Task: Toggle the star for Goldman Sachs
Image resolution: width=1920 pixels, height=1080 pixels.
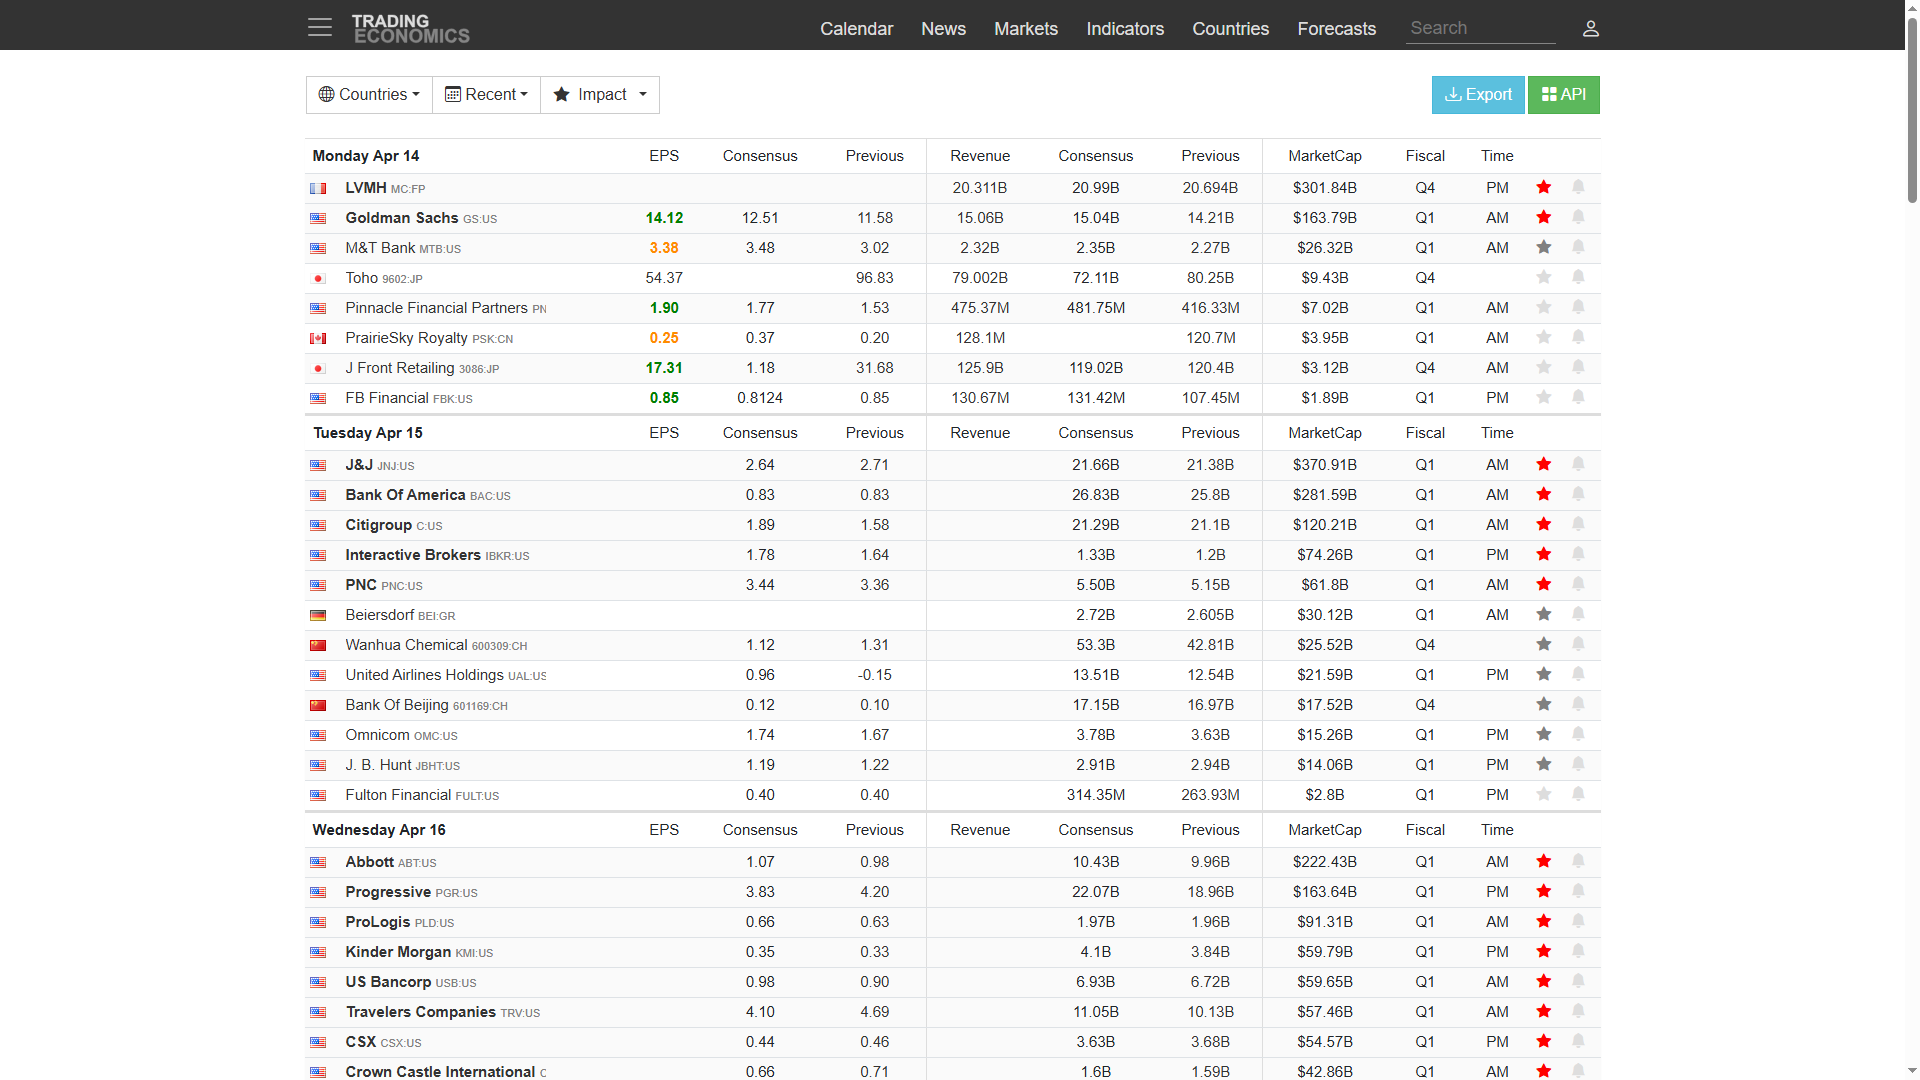Action: [1544, 217]
